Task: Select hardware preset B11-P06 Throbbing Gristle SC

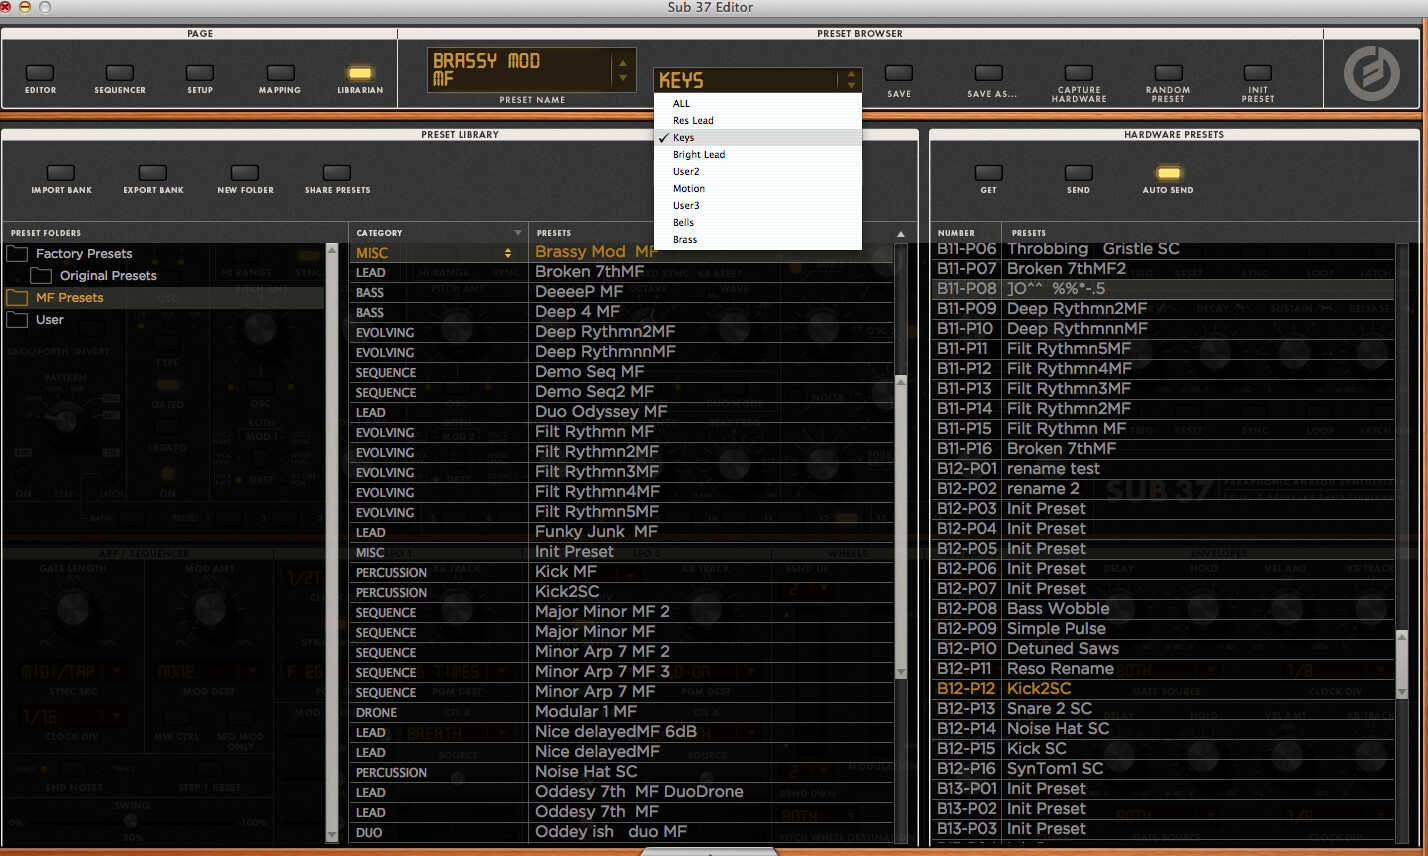Action: 1163,249
